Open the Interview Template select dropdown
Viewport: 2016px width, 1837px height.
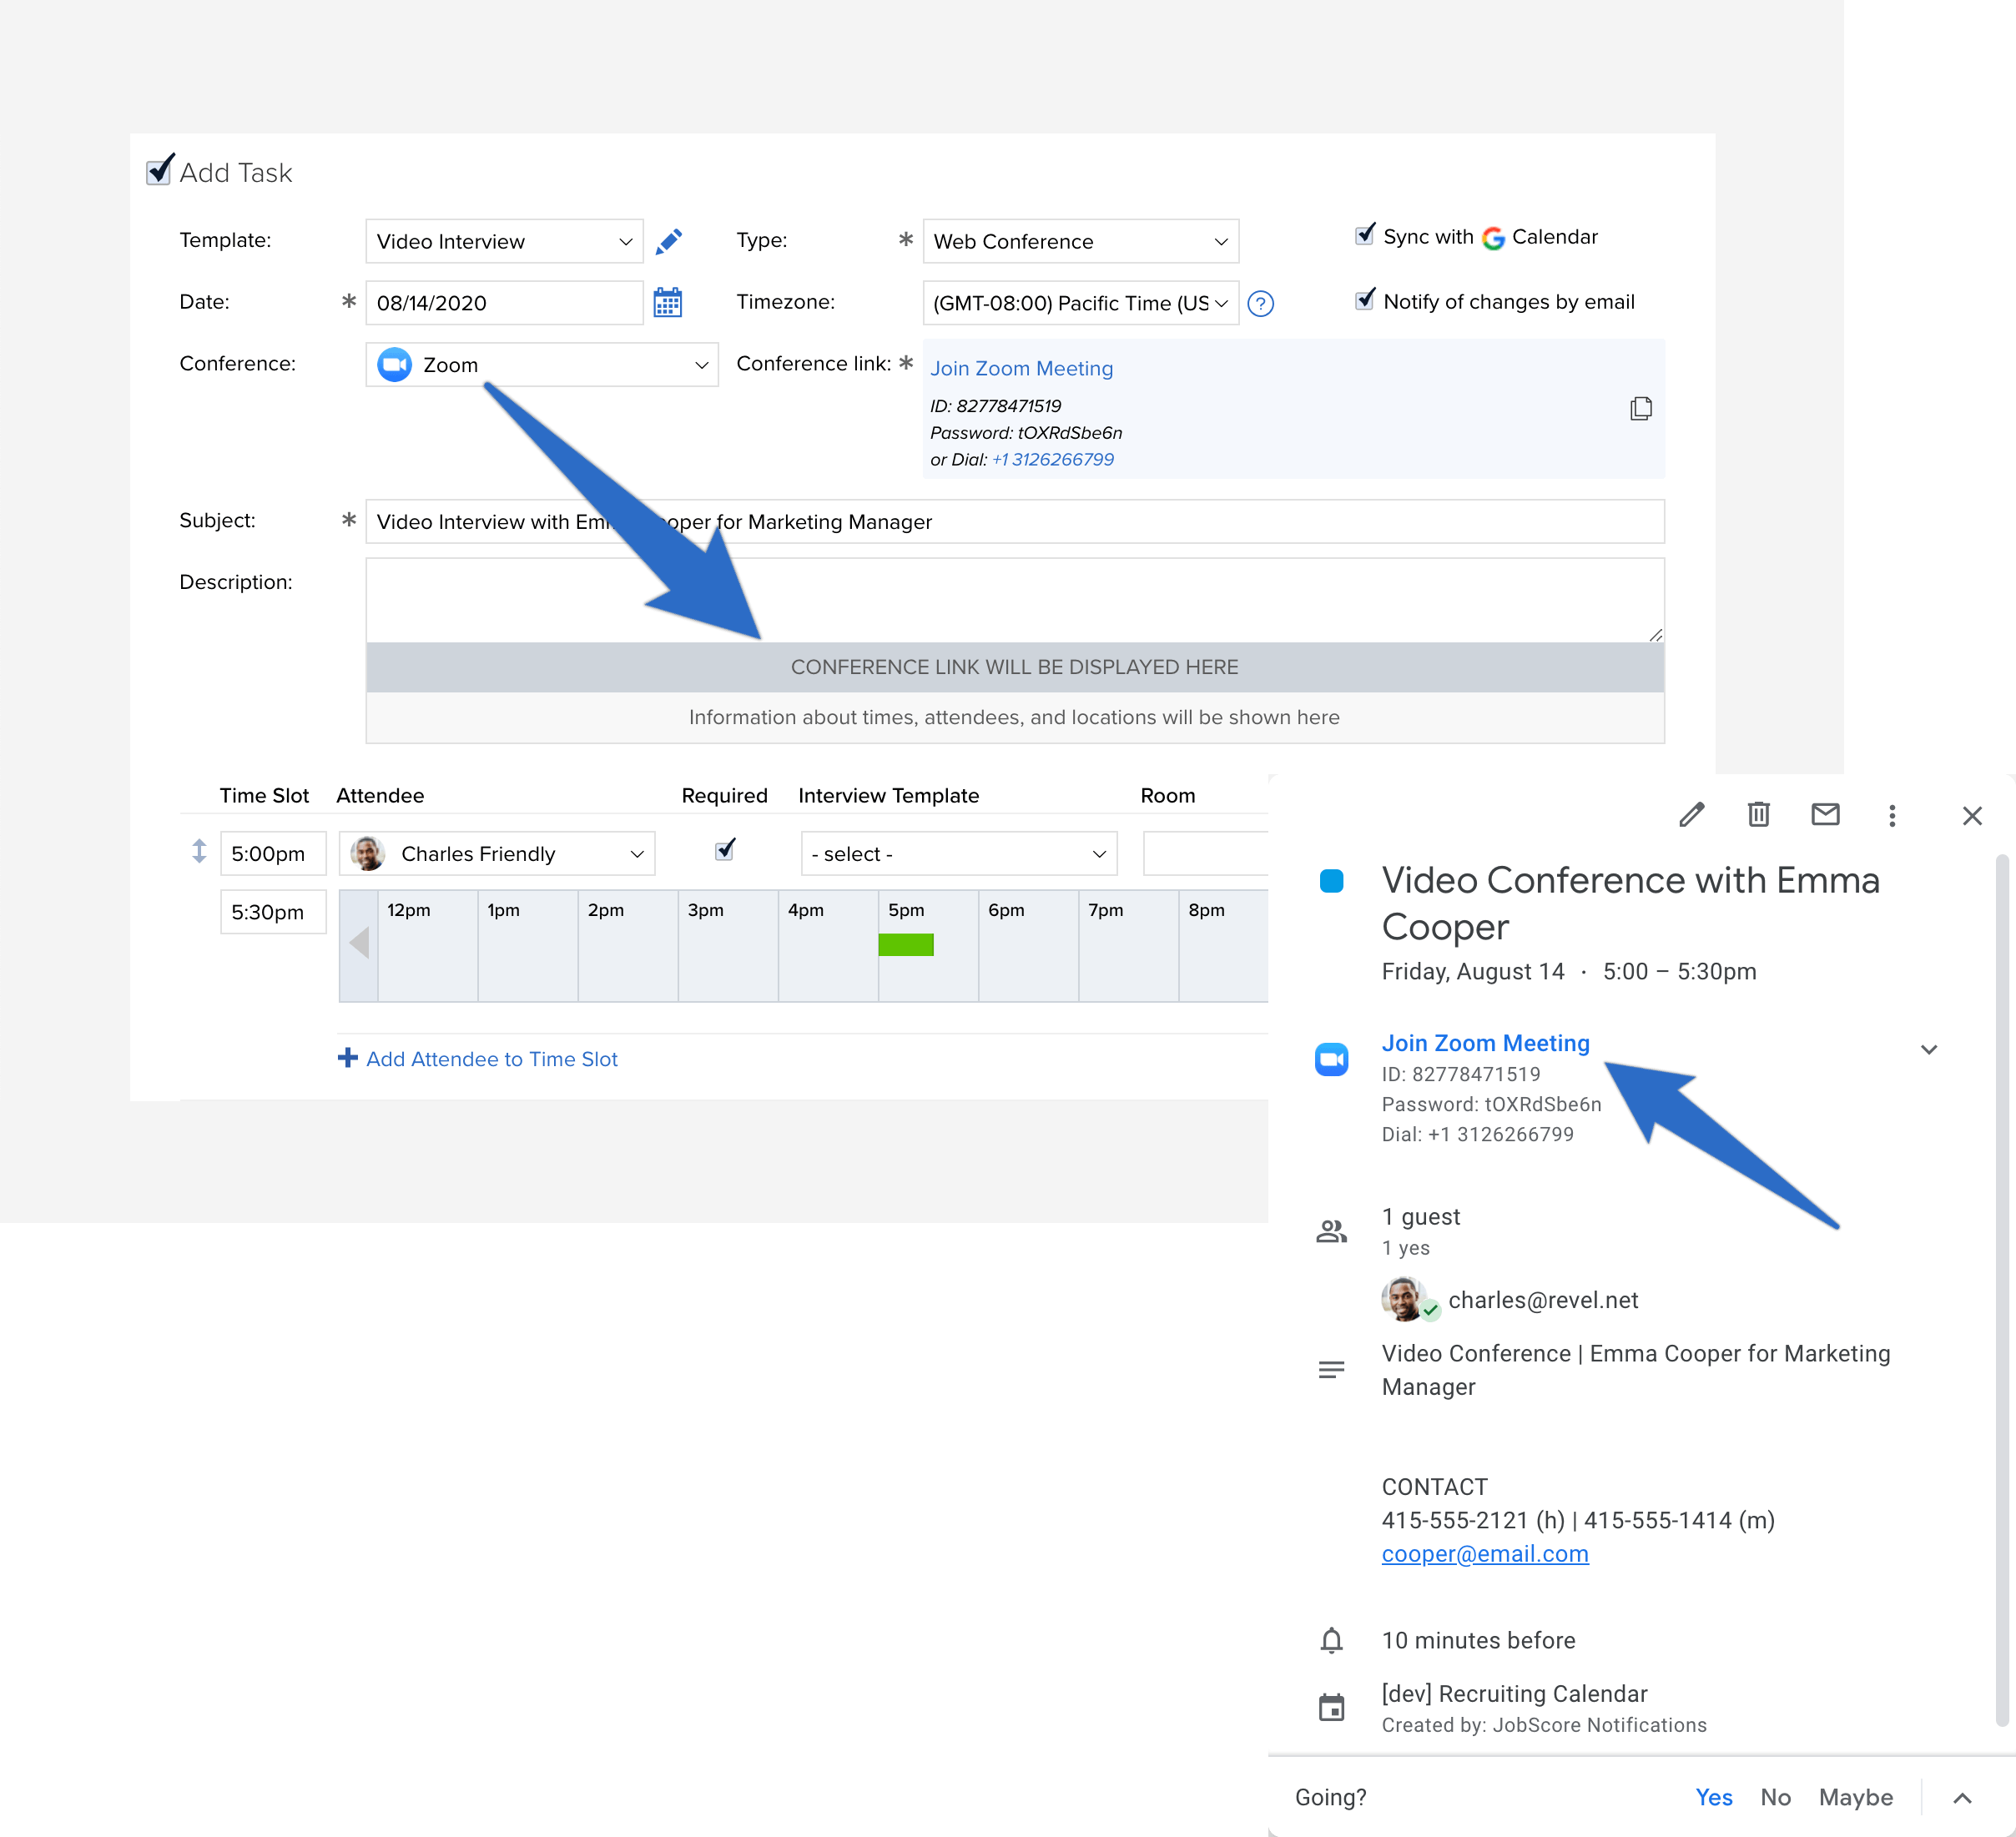click(x=959, y=854)
